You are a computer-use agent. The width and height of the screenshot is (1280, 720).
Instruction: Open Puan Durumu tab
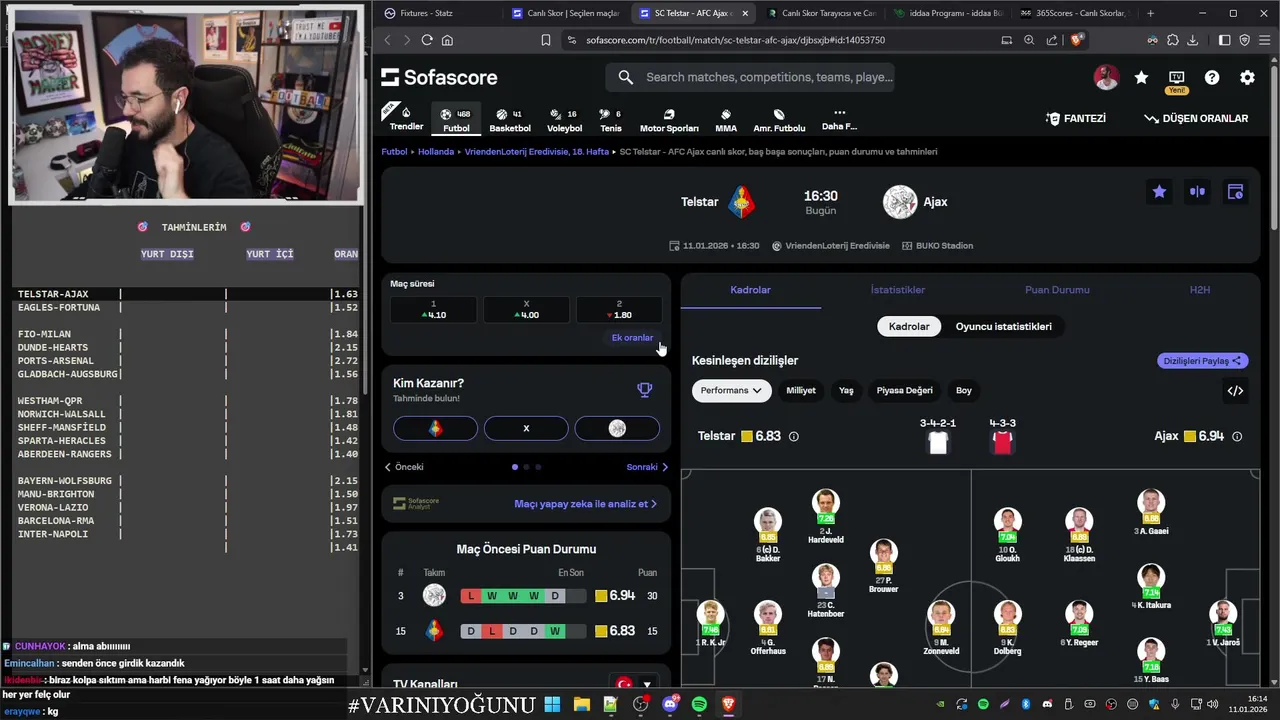1057,290
